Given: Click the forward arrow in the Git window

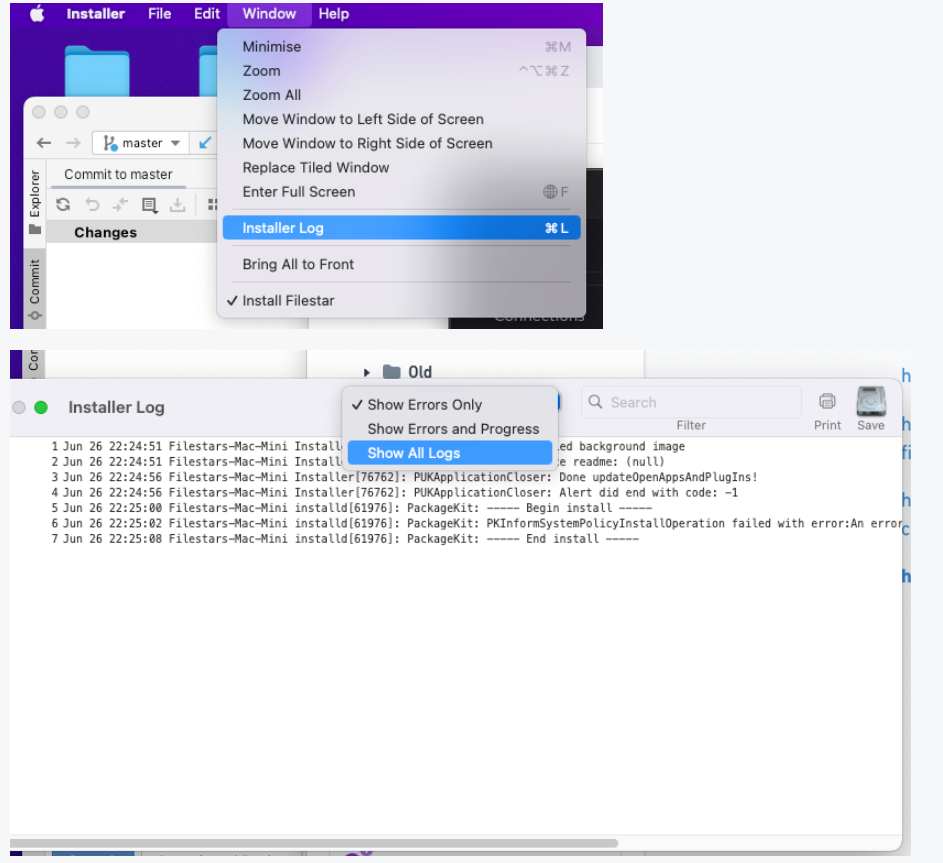Looking at the screenshot, I should (x=73, y=143).
